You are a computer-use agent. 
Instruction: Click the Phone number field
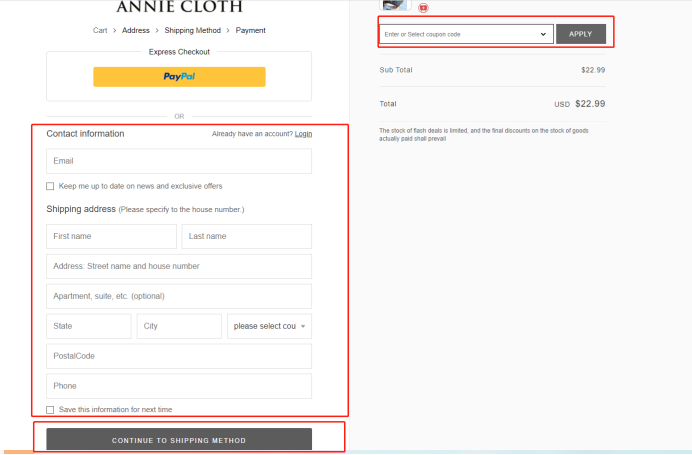pos(179,386)
